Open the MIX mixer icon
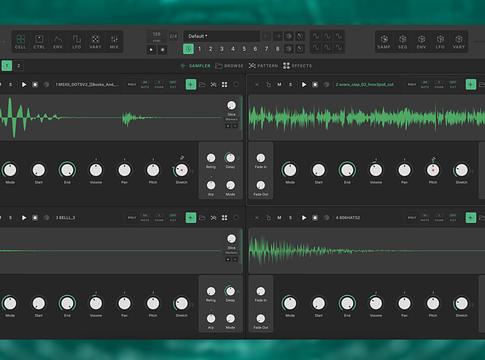 pyautogui.click(x=114, y=42)
